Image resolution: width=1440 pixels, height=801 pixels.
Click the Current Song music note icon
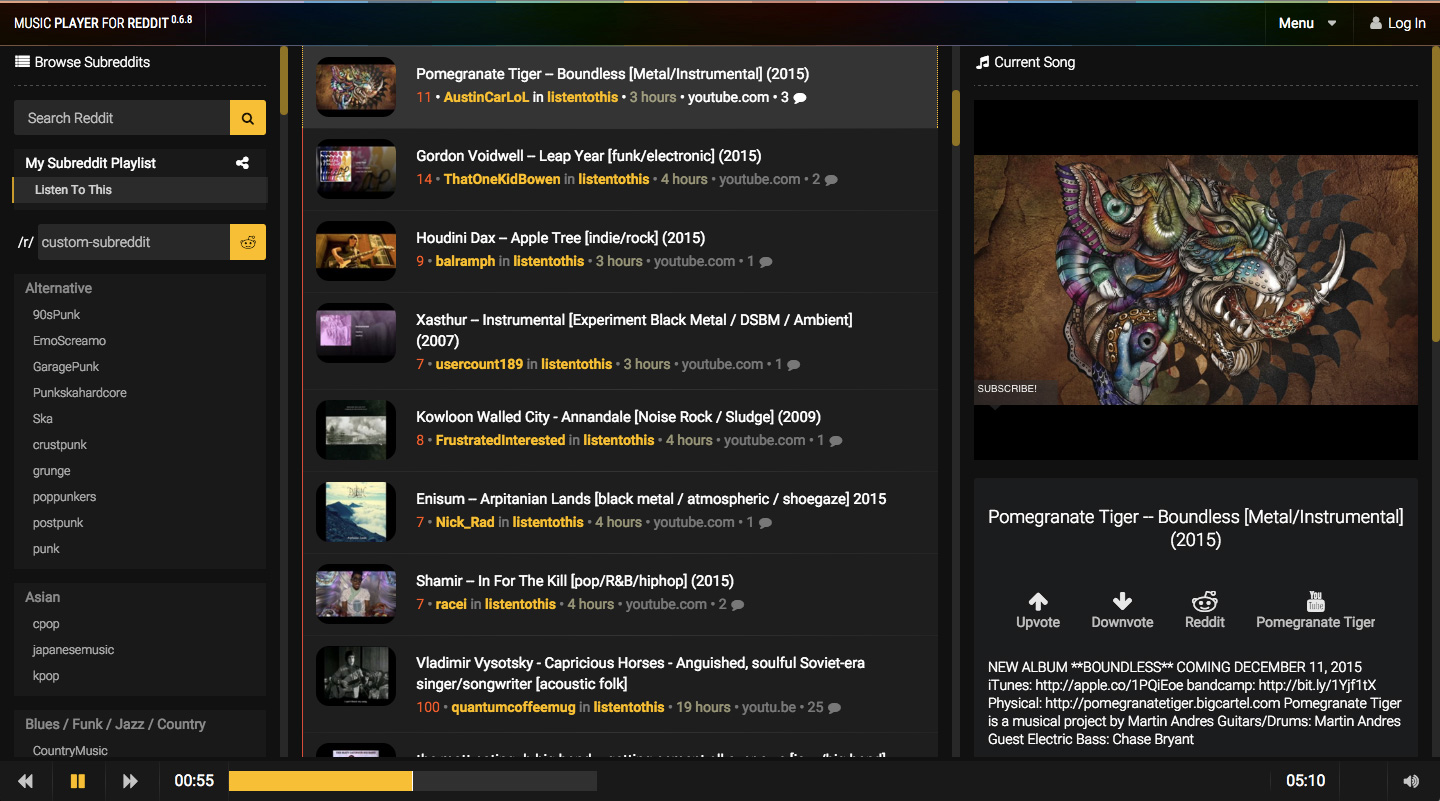[982, 62]
